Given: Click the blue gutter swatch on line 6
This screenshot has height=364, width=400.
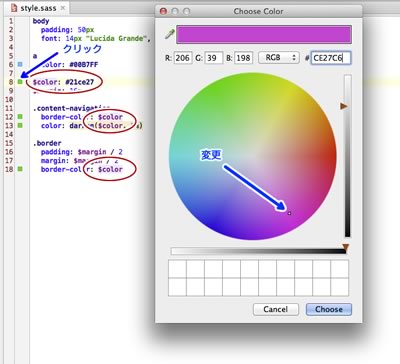Looking at the screenshot, I should (20, 64).
